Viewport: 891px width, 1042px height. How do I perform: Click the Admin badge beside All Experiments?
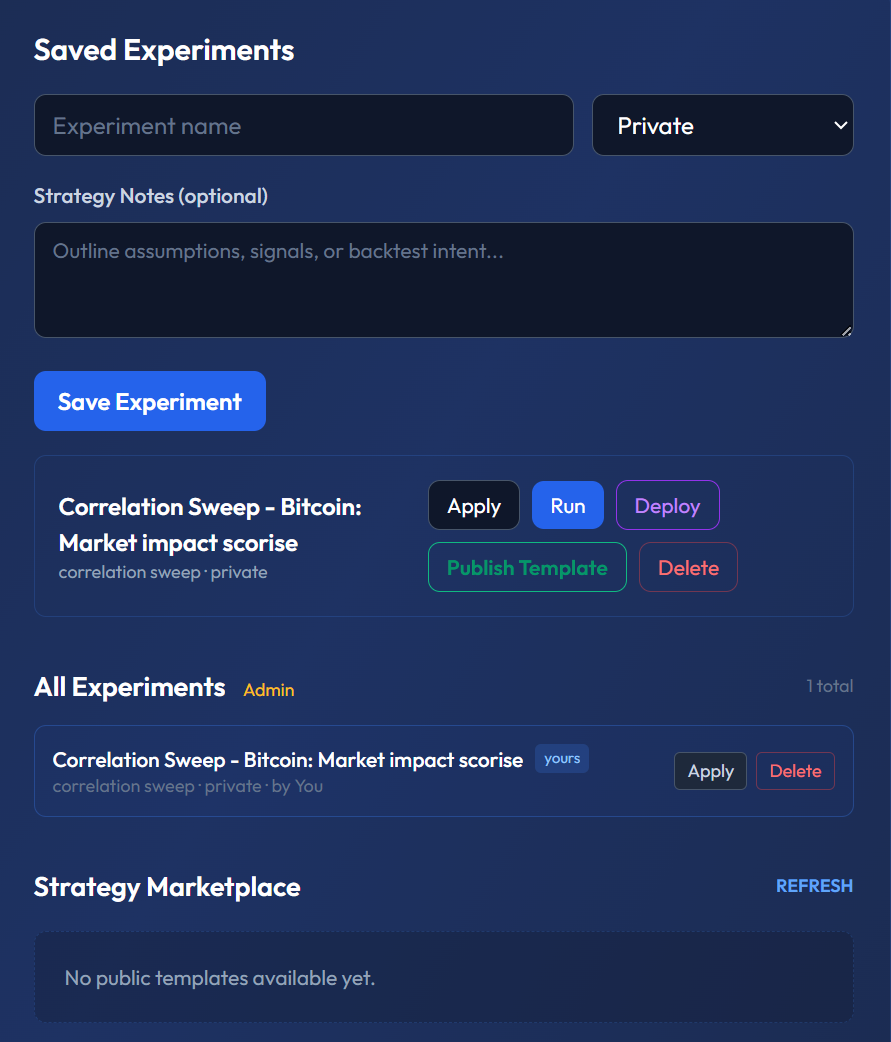coord(268,688)
